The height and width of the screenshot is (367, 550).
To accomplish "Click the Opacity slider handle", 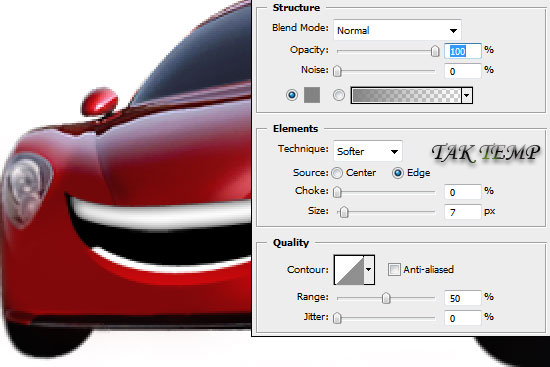I will [x=435, y=51].
